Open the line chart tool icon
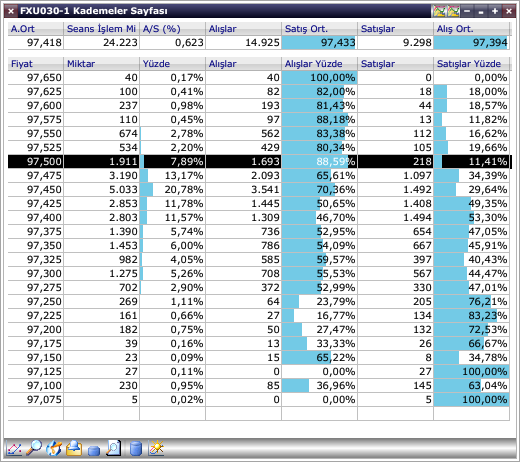520x462 pixels. tap(14, 449)
